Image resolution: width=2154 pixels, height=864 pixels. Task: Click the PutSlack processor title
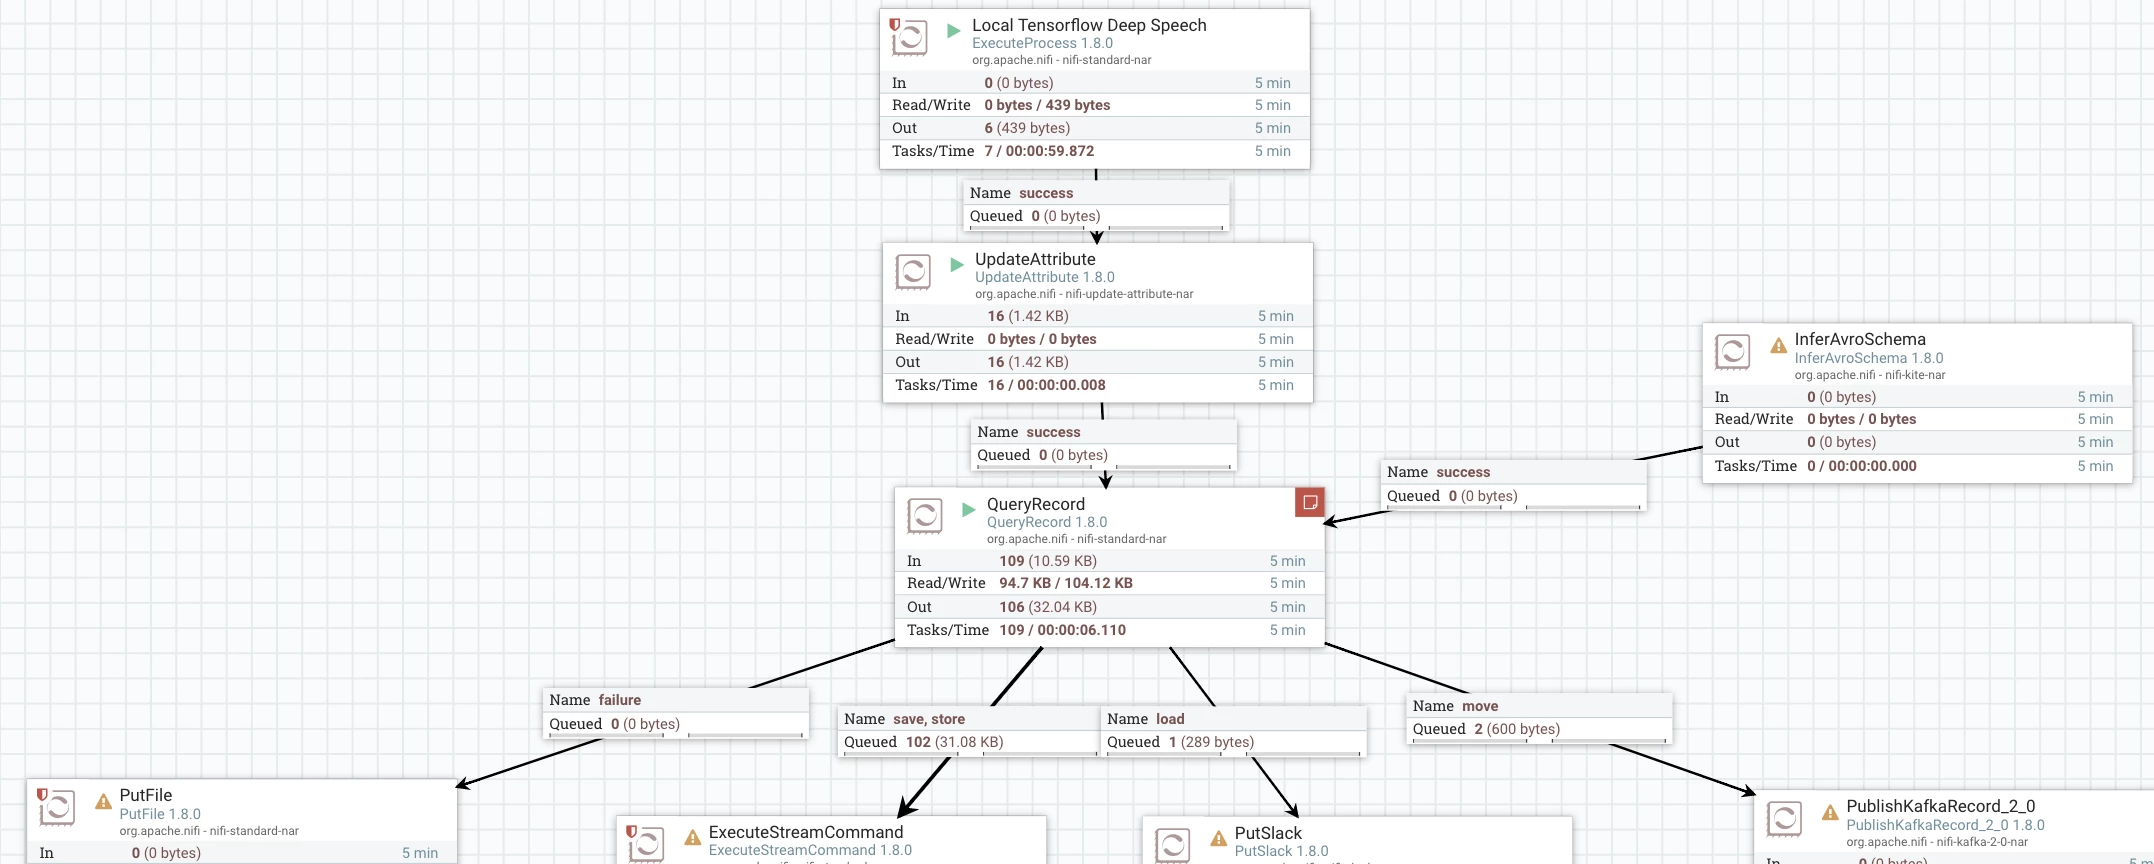coord(1268,833)
